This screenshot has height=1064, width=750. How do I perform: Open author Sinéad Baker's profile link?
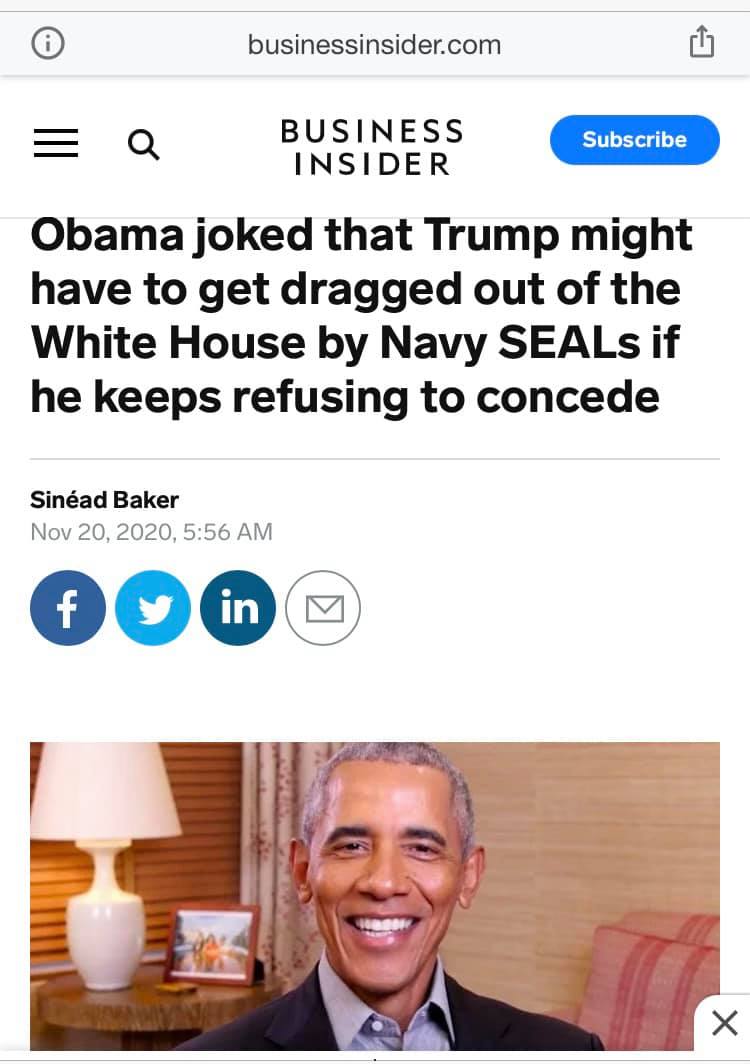tap(105, 499)
